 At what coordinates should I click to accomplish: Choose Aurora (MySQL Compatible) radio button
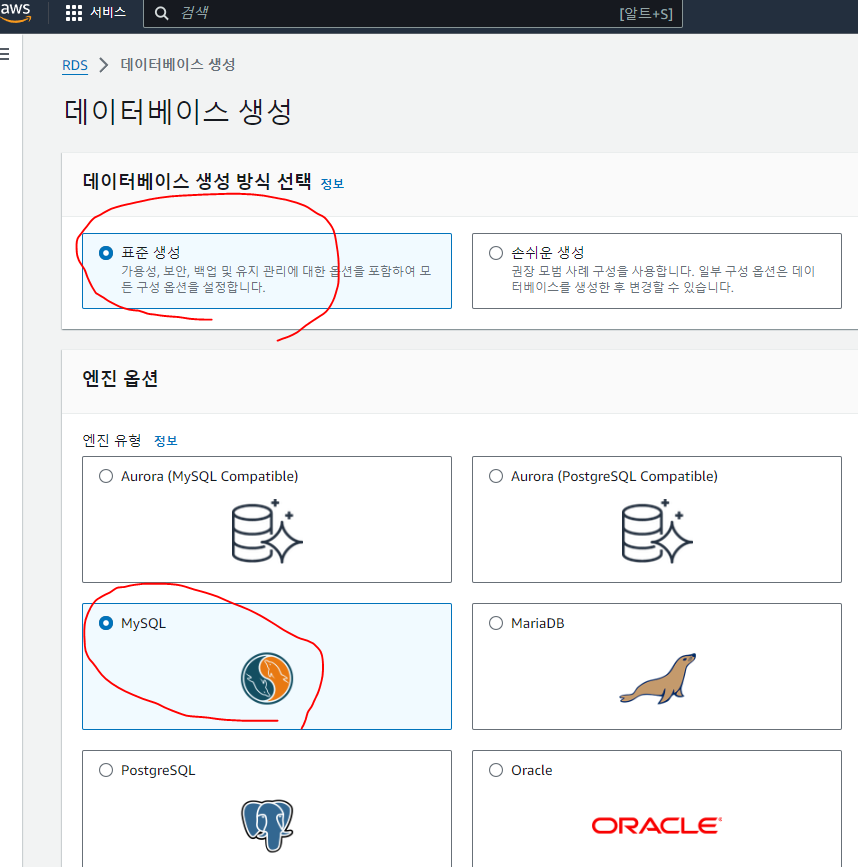click(x=106, y=476)
